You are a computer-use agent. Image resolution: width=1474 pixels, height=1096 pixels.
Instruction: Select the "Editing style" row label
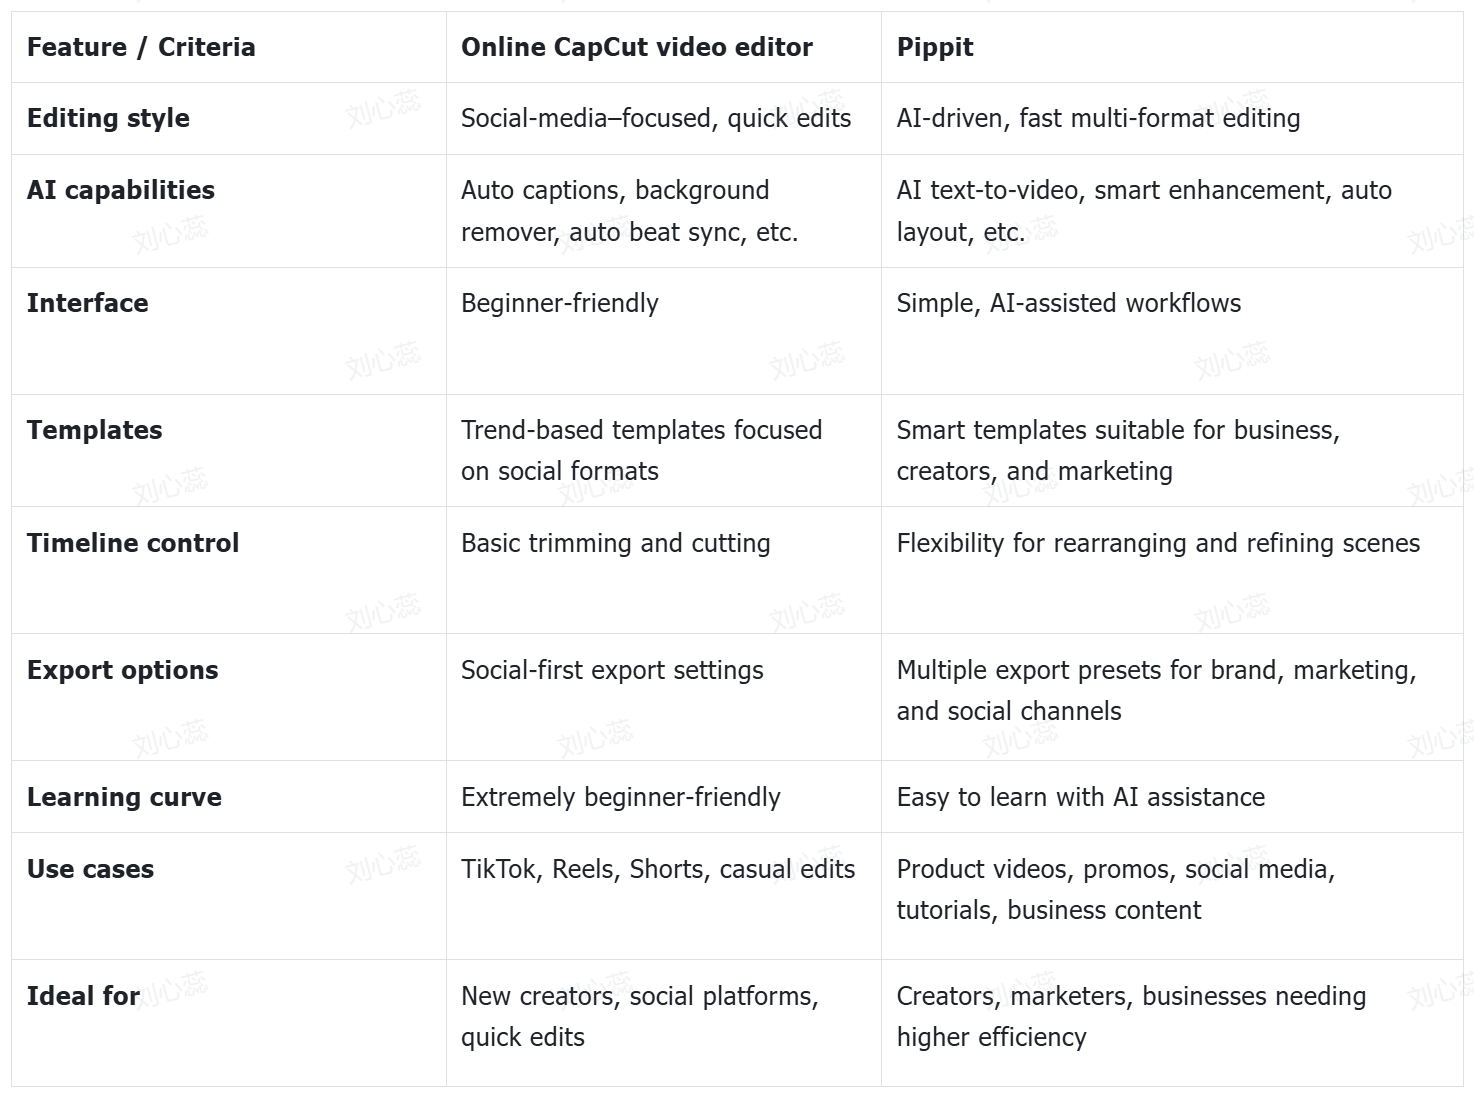[x=108, y=118]
